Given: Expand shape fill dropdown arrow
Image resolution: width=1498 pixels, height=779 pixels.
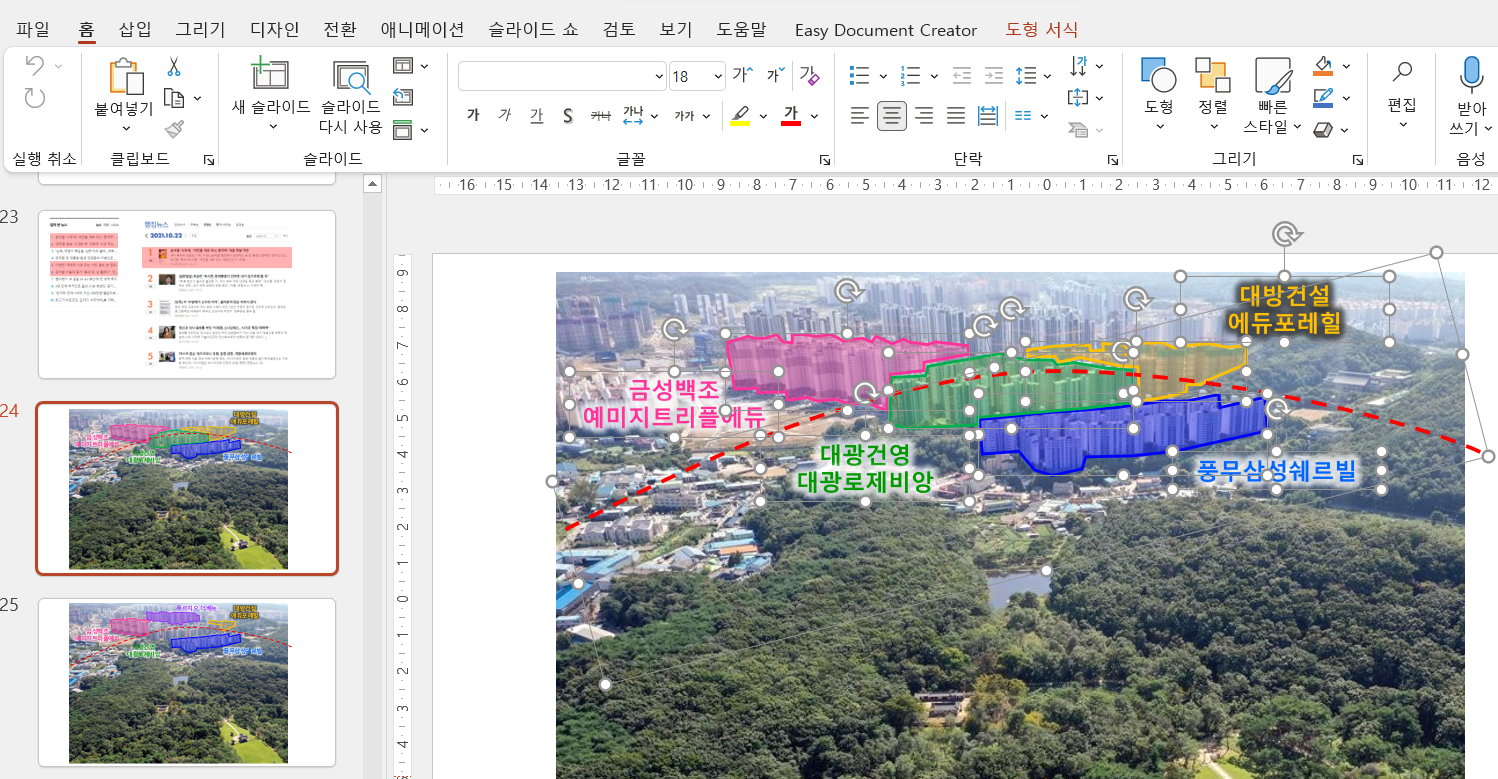Looking at the screenshot, I should (1346, 66).
